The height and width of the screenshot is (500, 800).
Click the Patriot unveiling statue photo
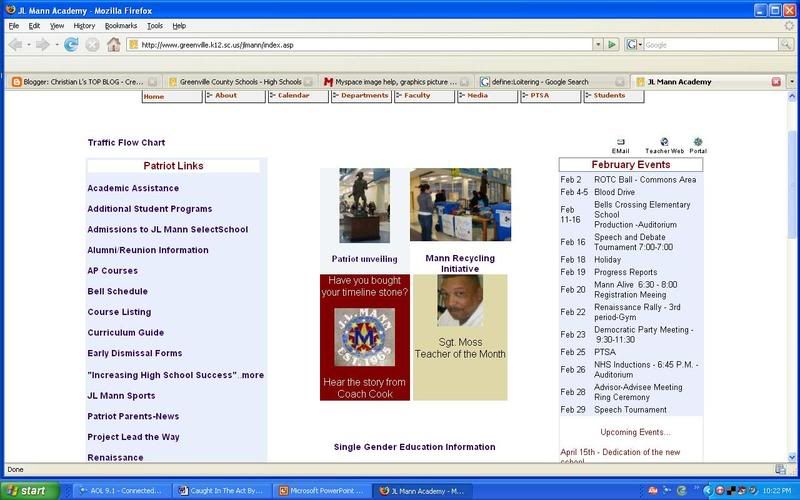click(364, 205)
